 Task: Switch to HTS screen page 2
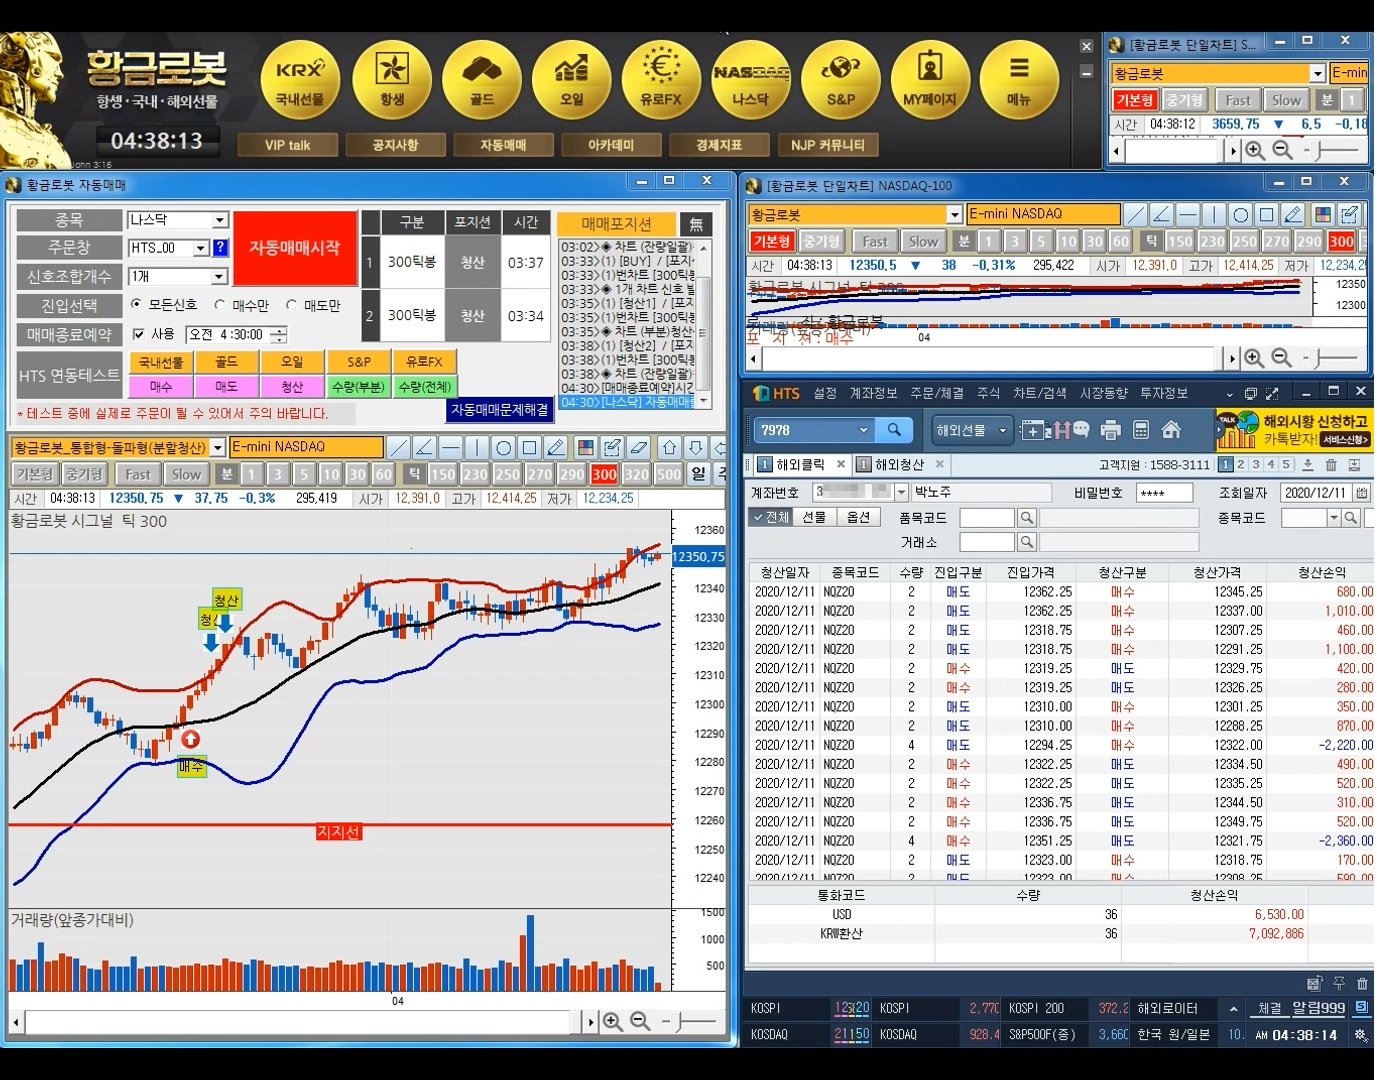point(1241,465)
